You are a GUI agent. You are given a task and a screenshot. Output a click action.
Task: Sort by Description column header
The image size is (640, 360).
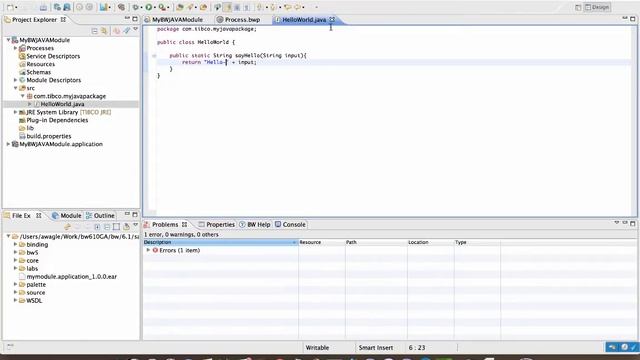click(x=220, y=242)
